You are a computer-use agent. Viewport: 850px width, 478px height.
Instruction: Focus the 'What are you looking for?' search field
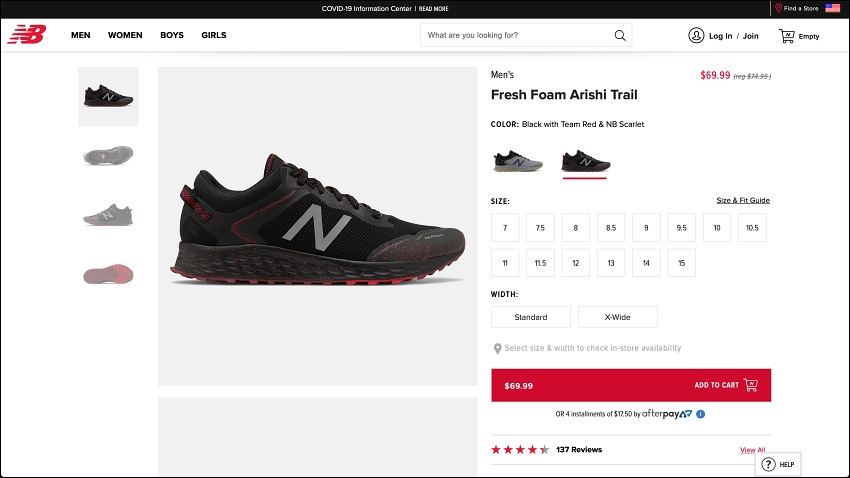coord(517,35)
